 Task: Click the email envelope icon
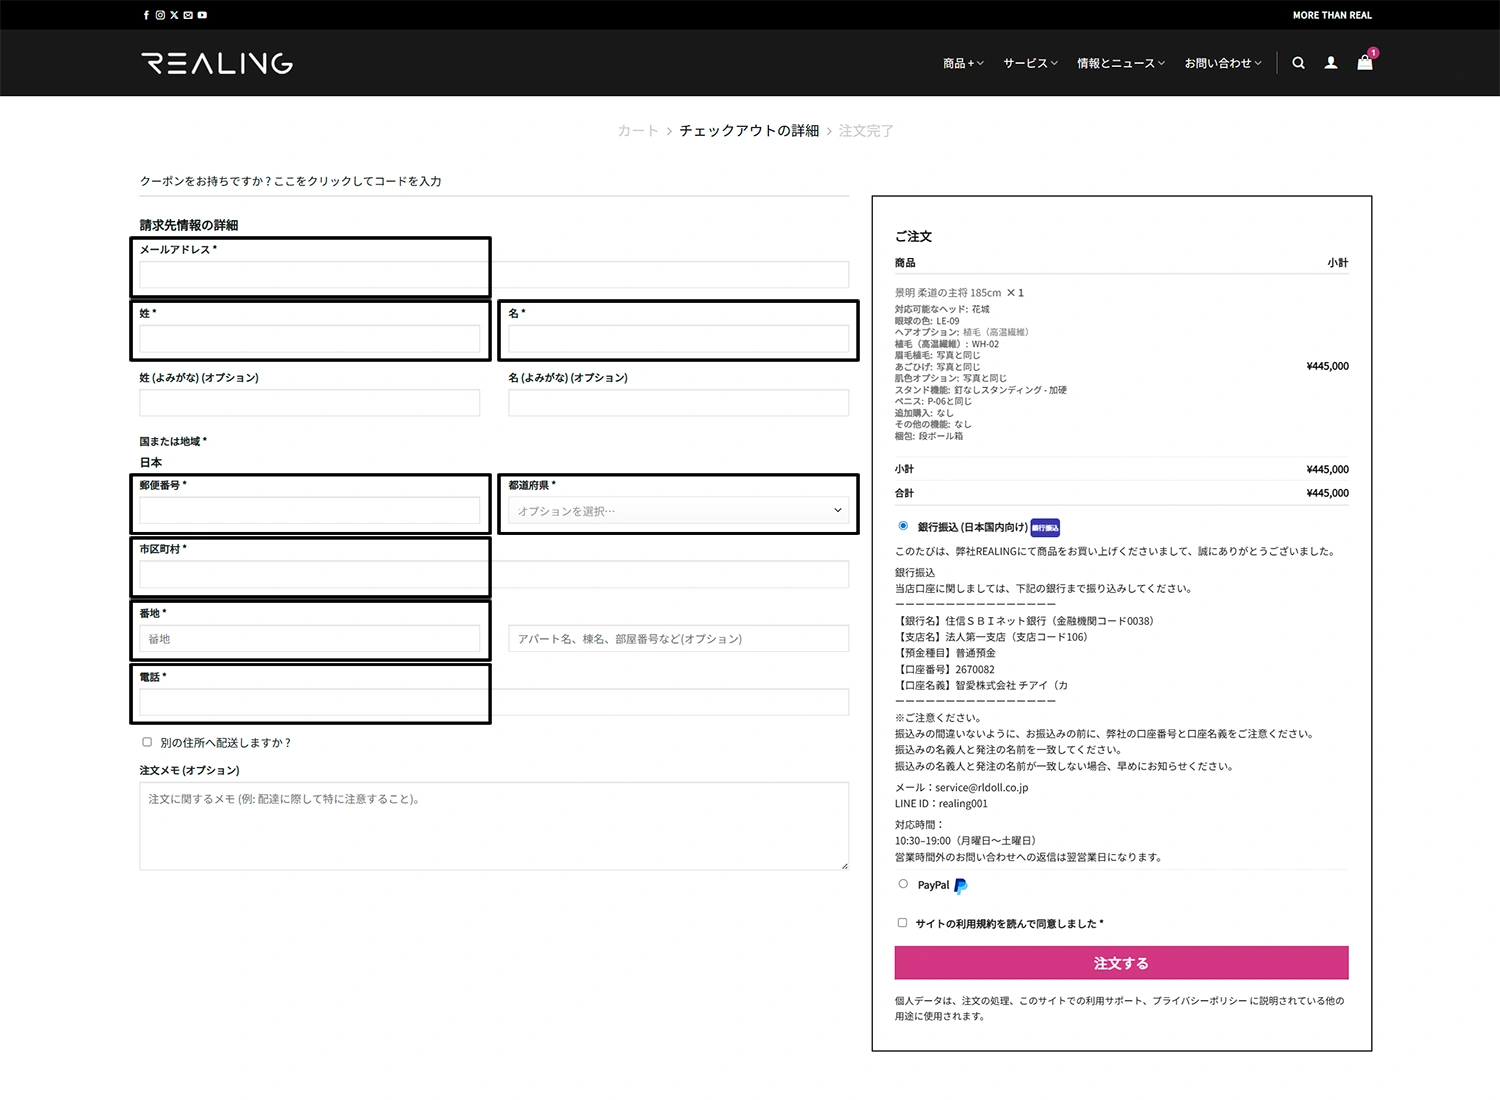[188, 15]
